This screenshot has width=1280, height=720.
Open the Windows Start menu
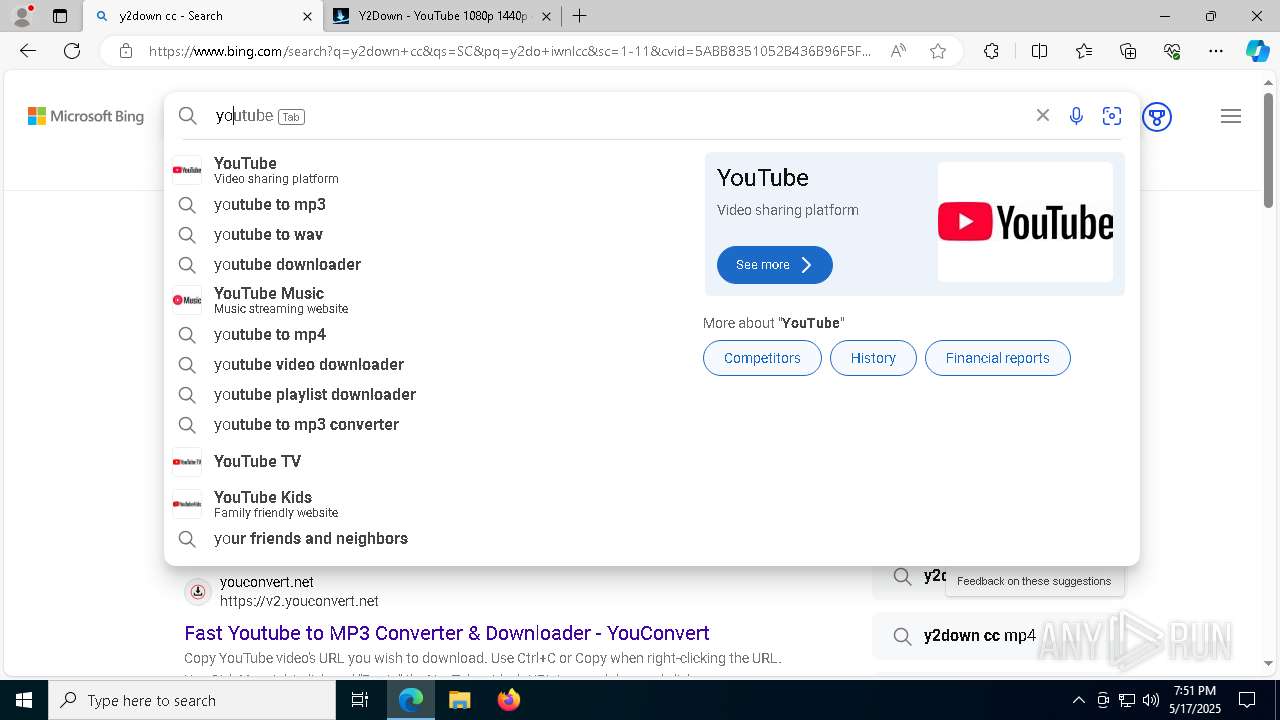point(24,700)
